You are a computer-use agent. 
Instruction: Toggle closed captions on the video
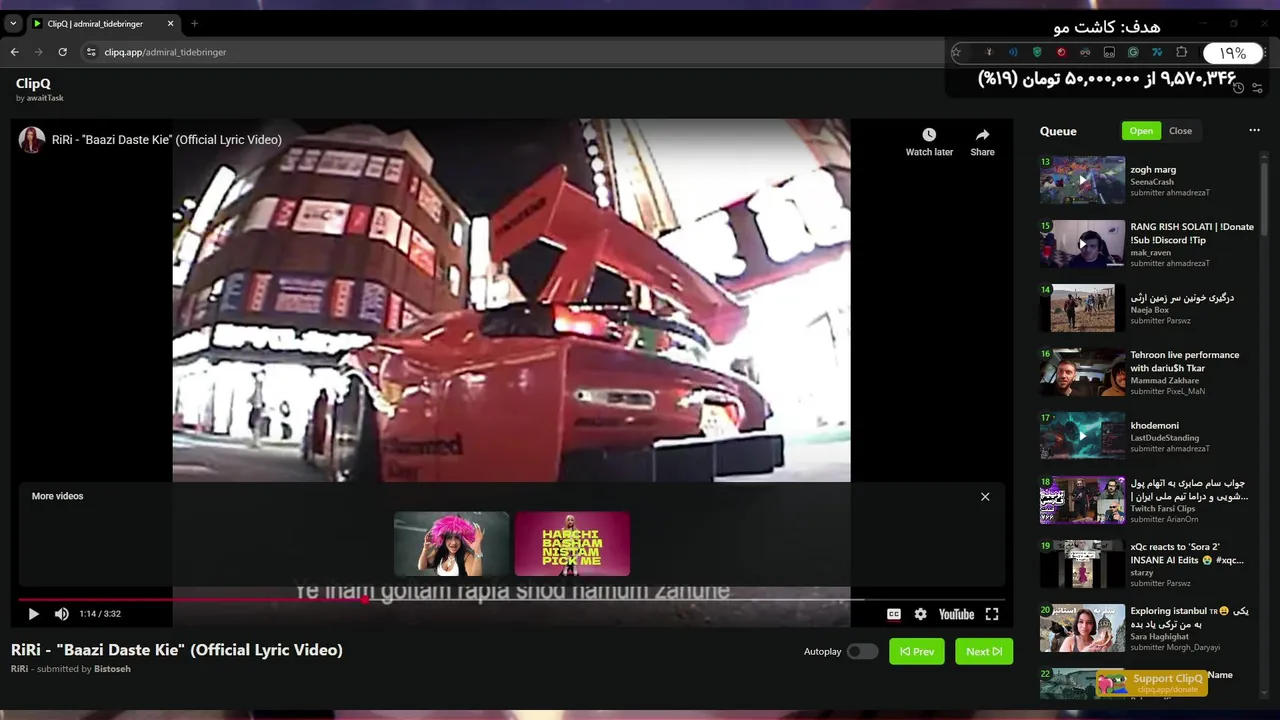(894, 614)
